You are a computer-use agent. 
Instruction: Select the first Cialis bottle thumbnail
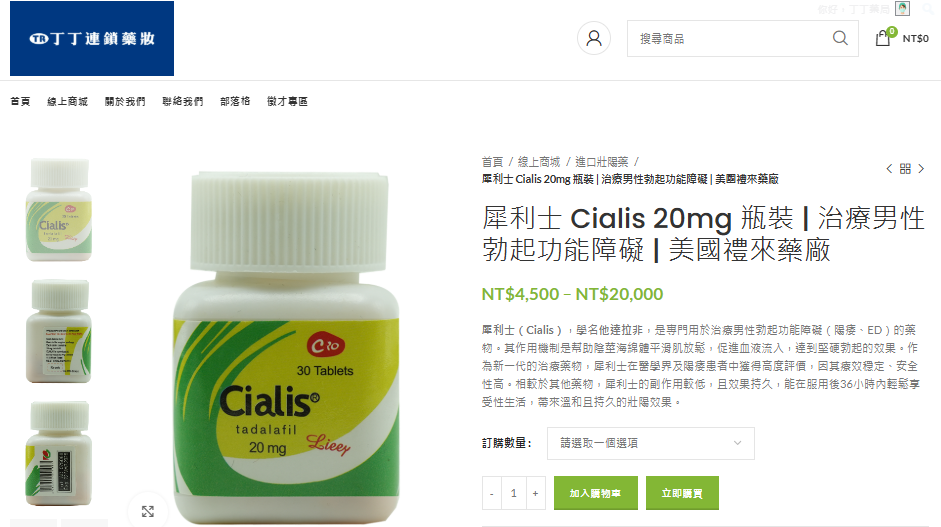59,209
